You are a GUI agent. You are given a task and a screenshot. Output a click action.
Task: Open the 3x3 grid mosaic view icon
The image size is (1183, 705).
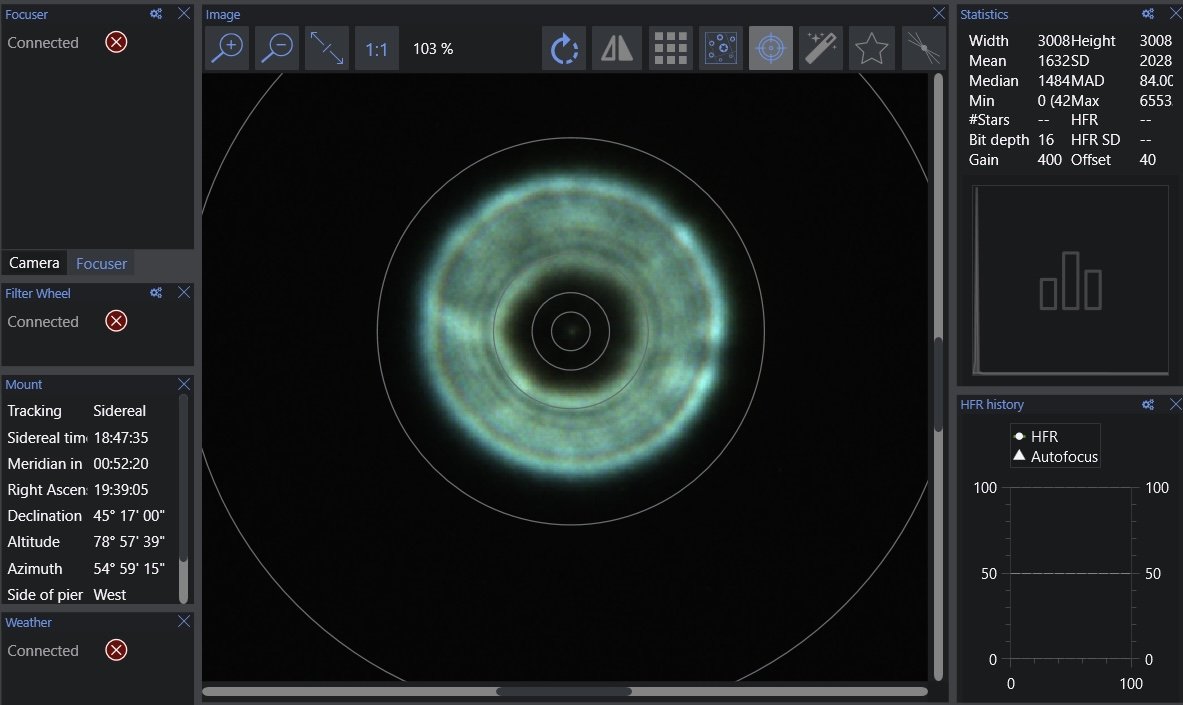670,48
